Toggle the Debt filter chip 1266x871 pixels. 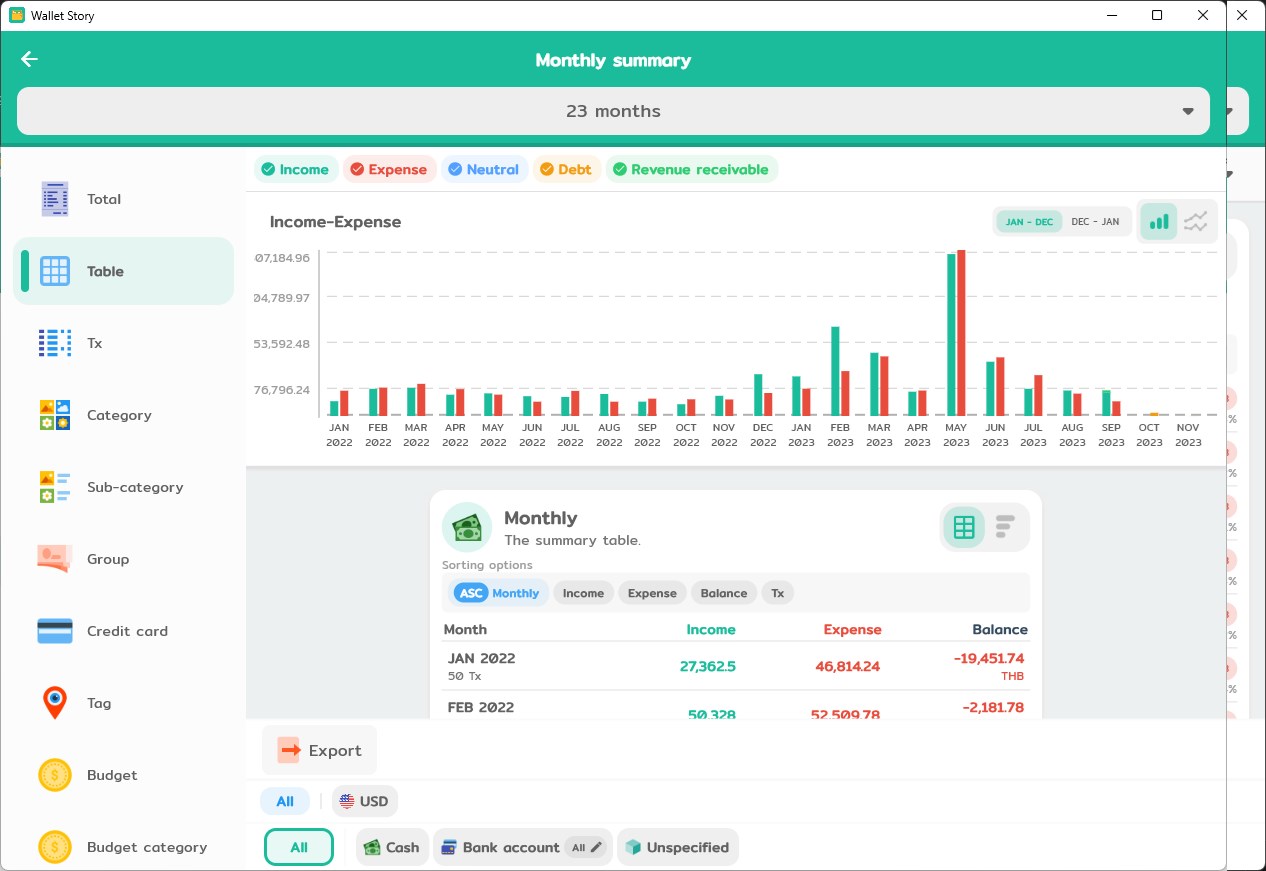(566, 169)
